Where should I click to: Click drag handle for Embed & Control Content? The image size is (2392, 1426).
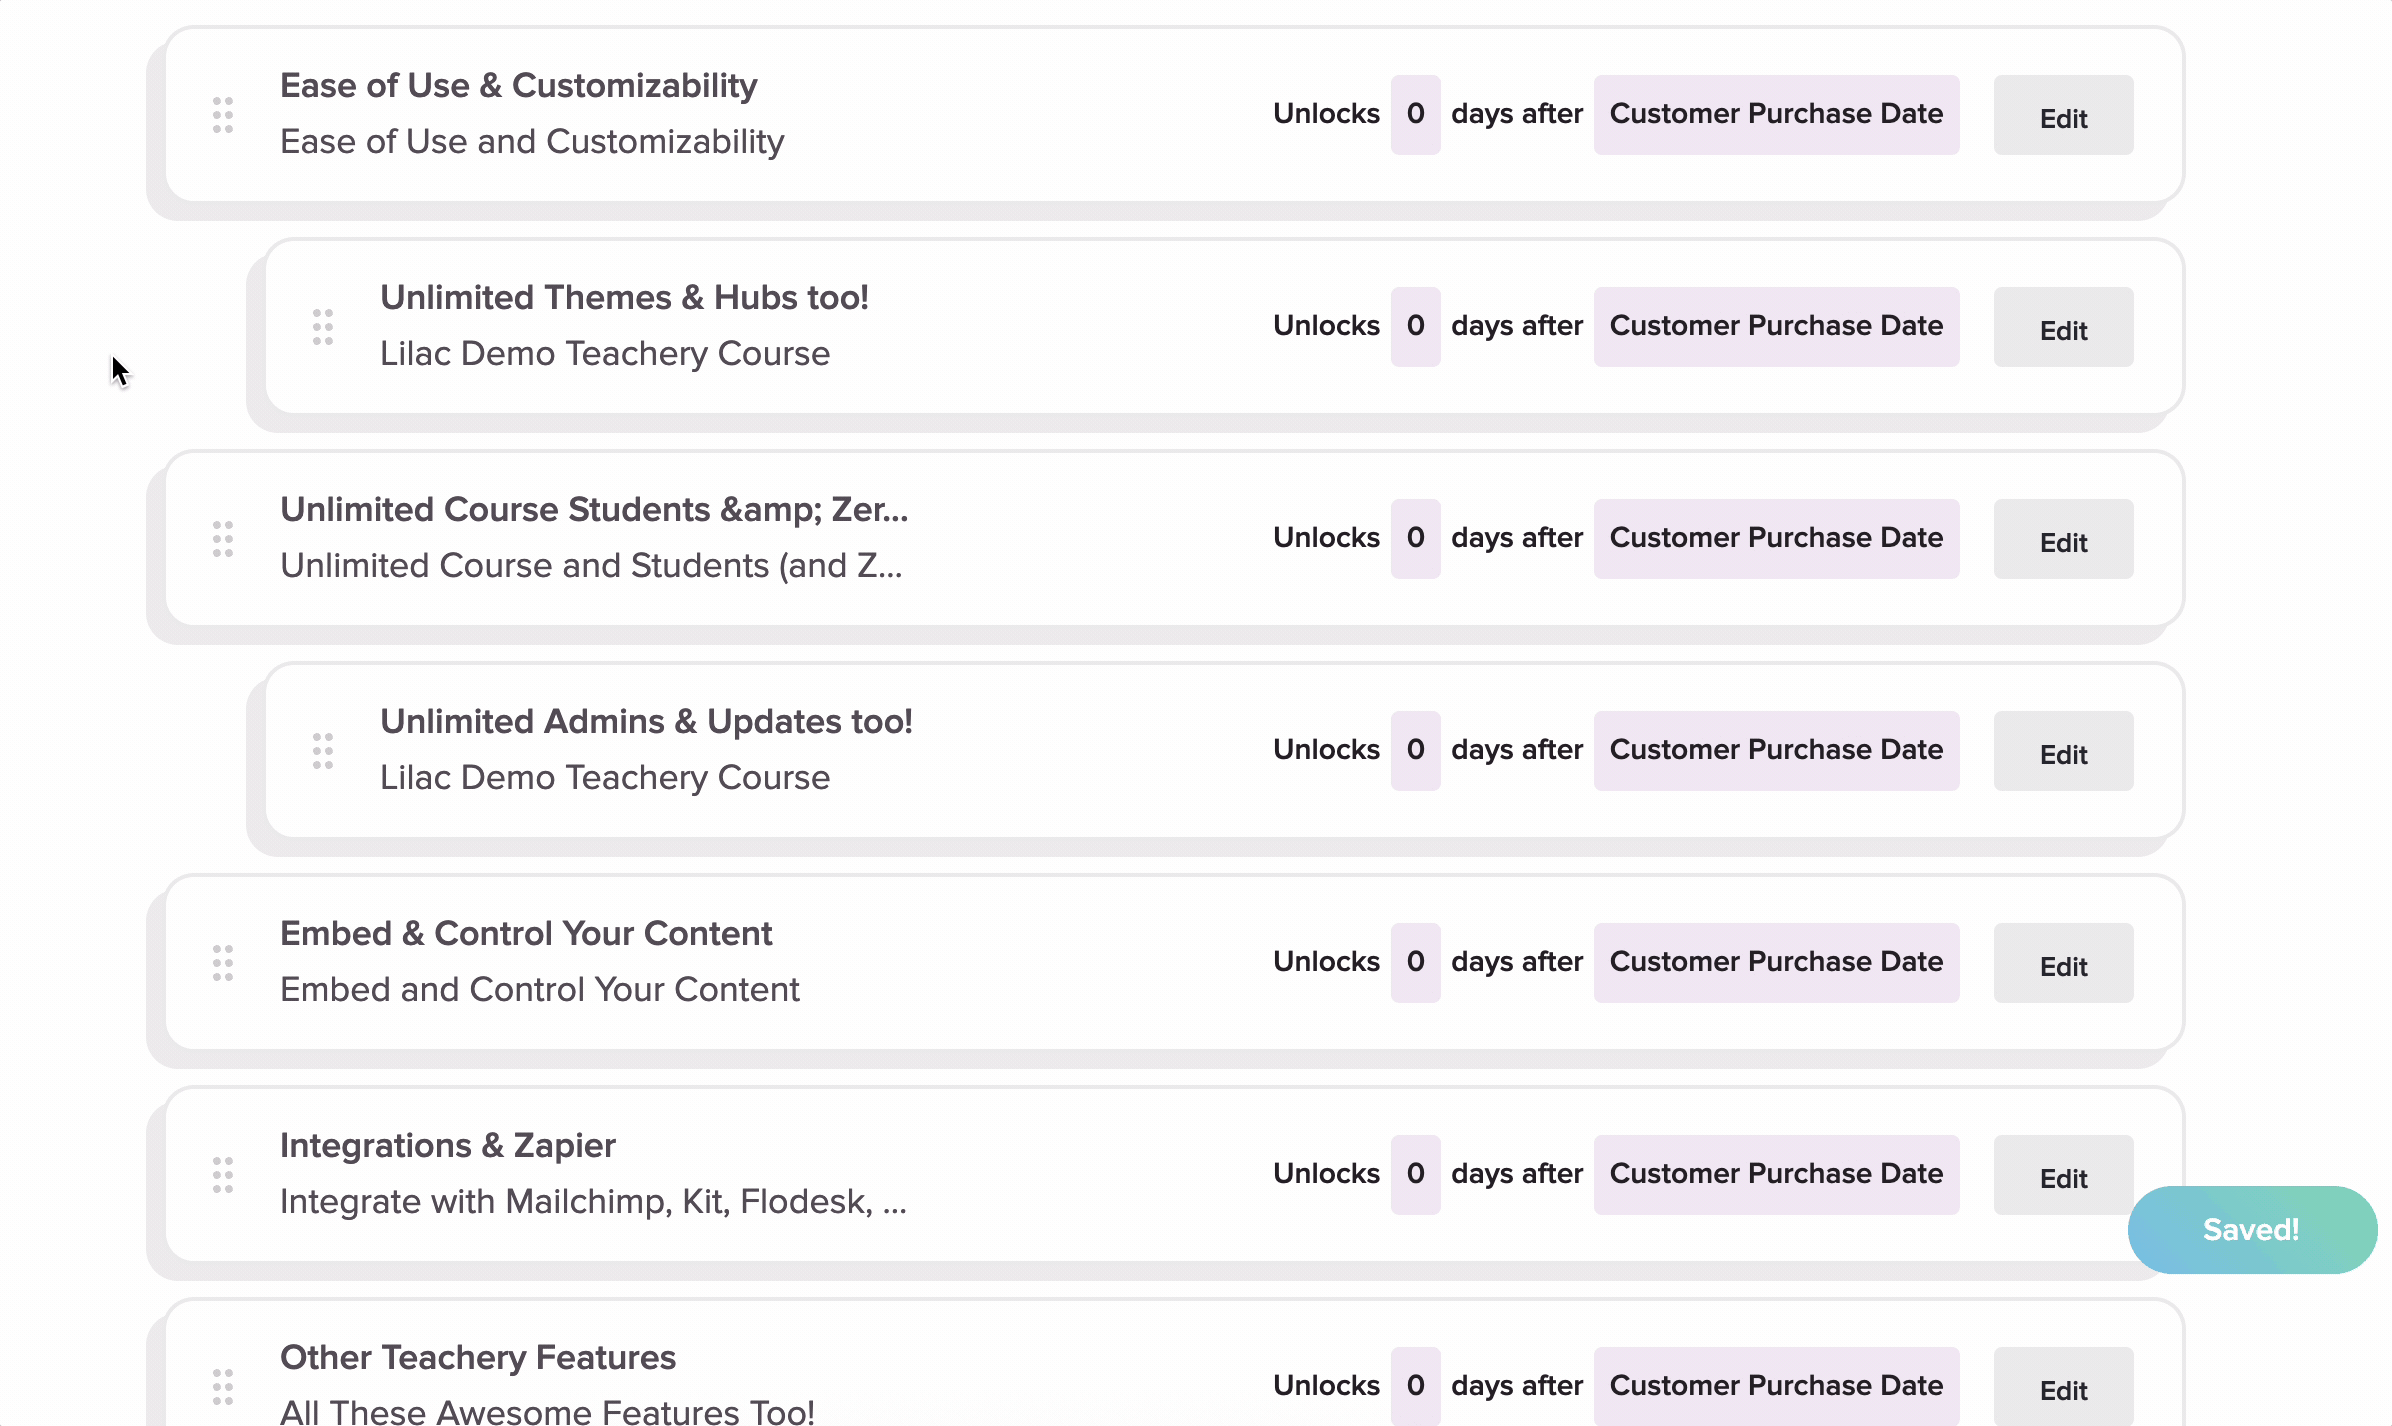[223, 963]
